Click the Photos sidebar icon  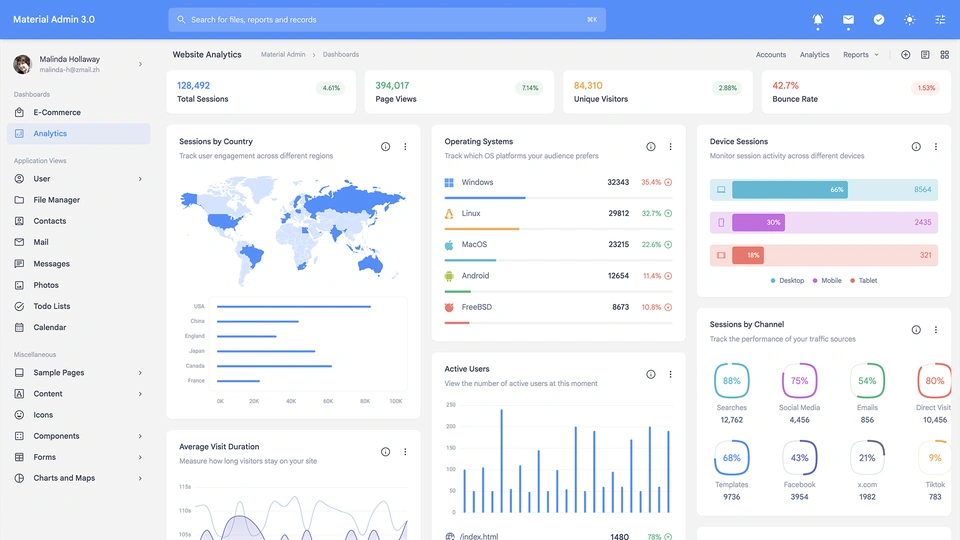pos(20,285)
